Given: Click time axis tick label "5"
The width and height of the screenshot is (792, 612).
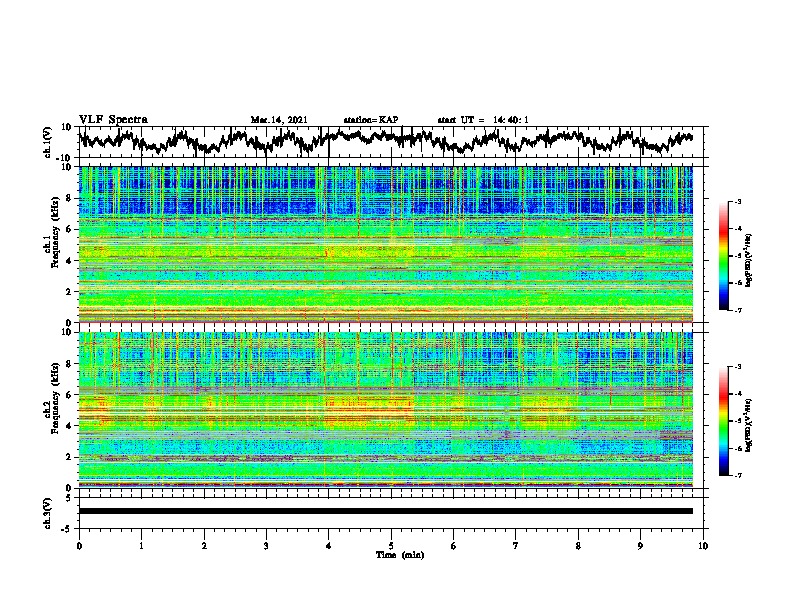Looking at the screenshot, I should 391,546.
